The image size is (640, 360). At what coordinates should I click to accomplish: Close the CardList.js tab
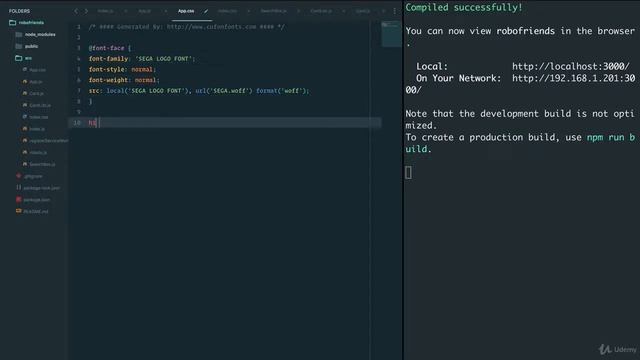point(344,11)
